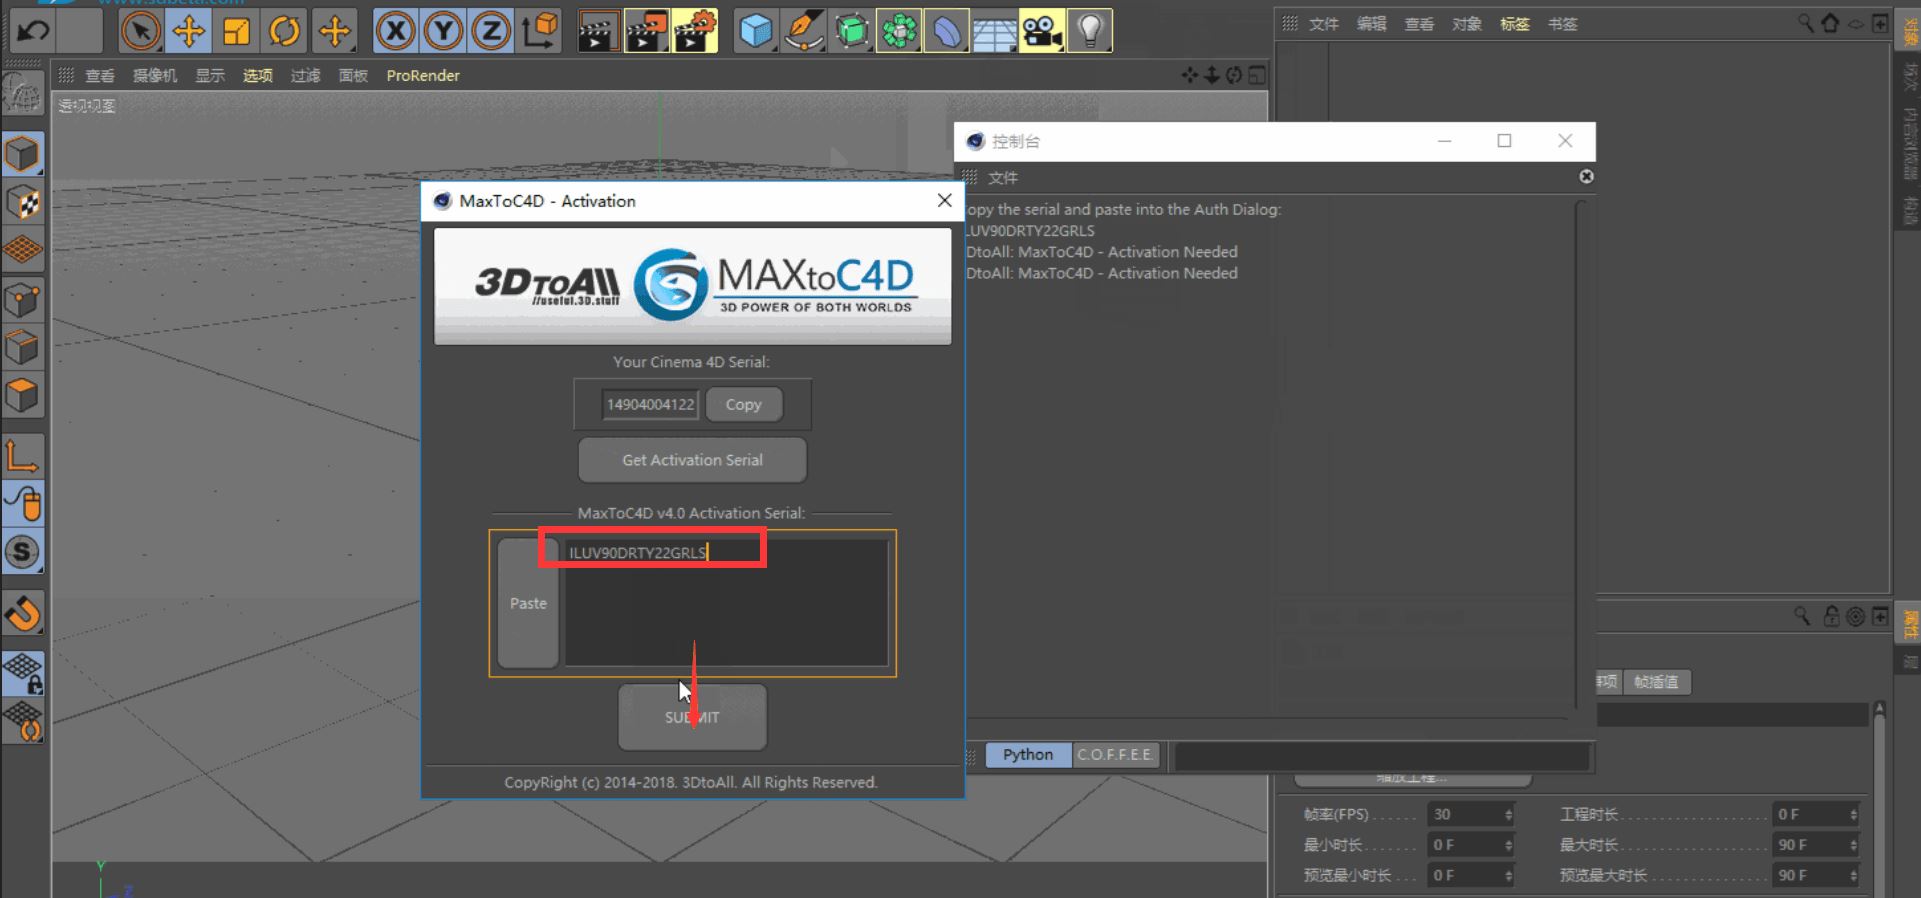1921x898 pixels.
Task: Click the Undo arrow in the top toolbar
Action: (x=32, y=31)
